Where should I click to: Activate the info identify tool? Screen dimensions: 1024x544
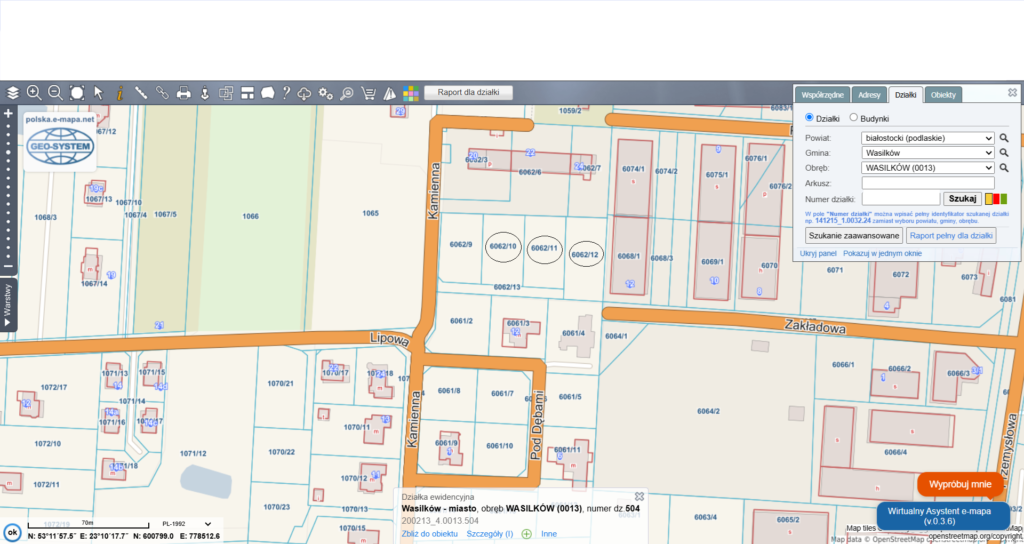[x=119, y=93]
